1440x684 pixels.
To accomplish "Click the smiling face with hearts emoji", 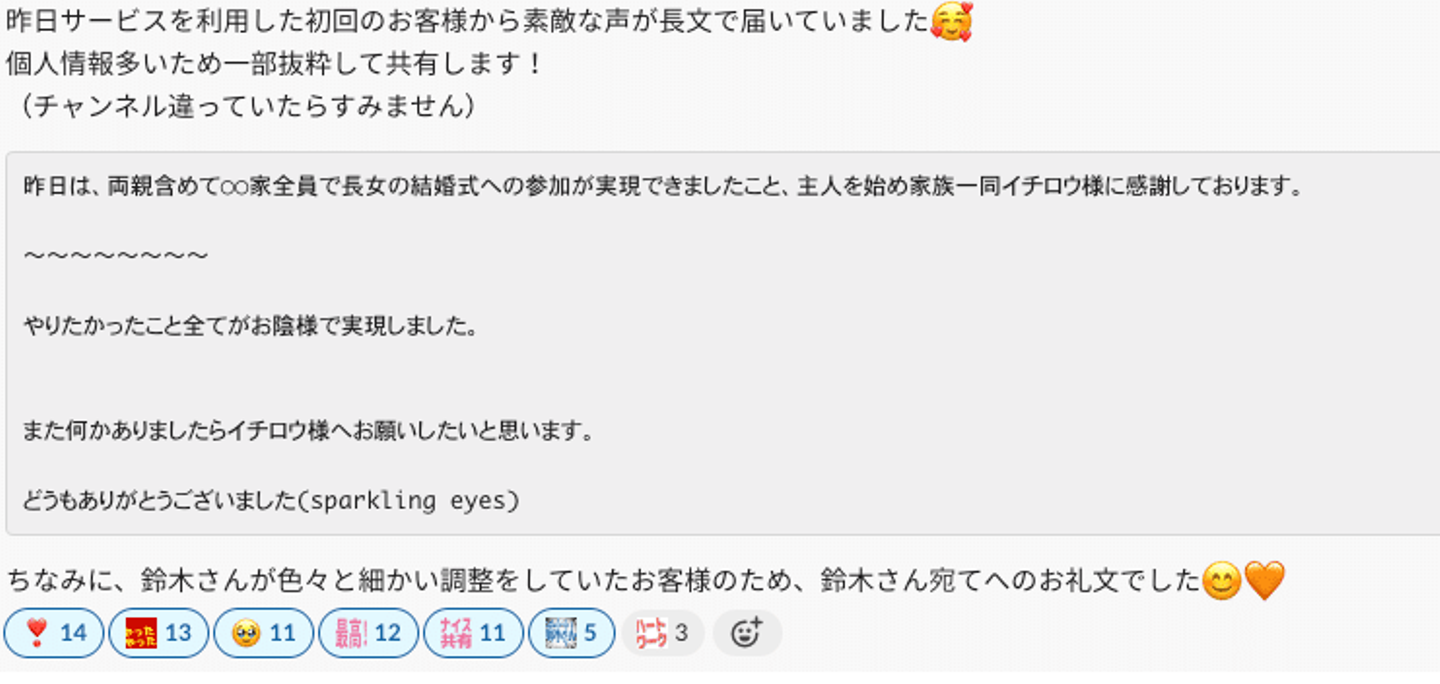I will pos(951,22).
